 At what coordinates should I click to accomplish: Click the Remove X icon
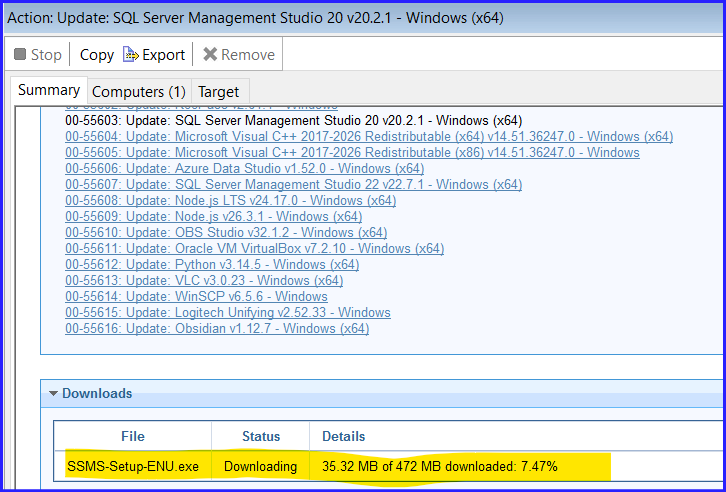(x=210, y=54)
